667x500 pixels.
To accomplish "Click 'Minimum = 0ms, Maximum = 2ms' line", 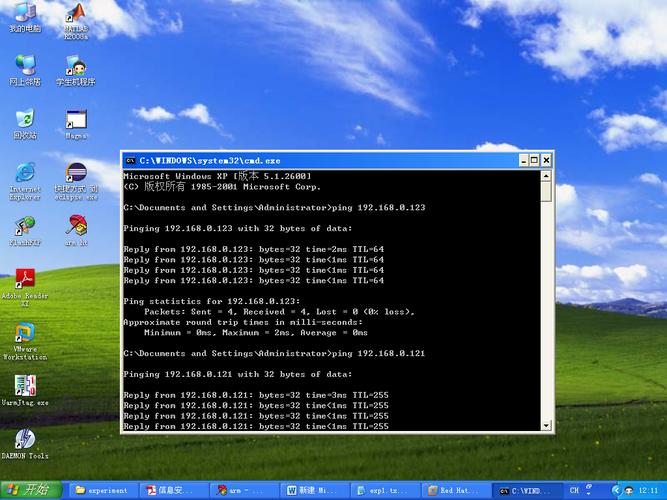I will [256, 333].
